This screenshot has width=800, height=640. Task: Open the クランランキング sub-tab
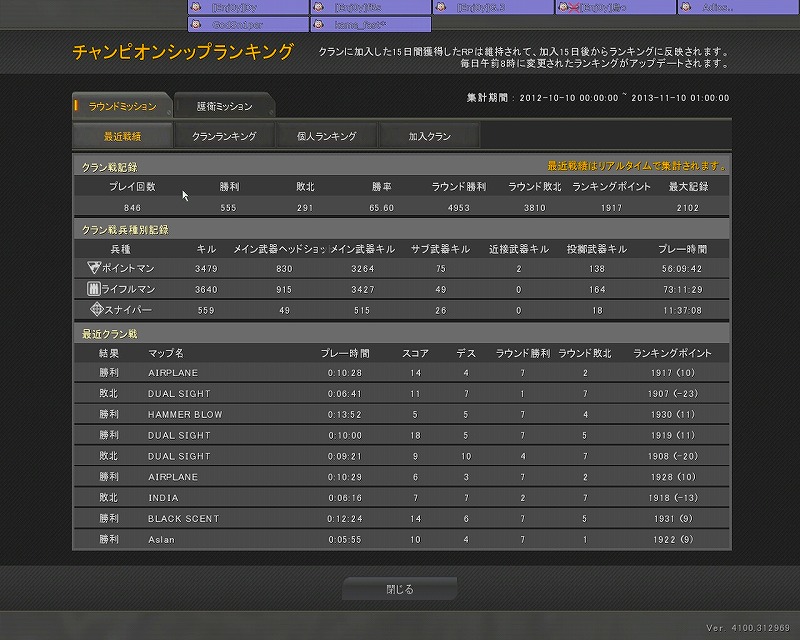coord(224,136)
